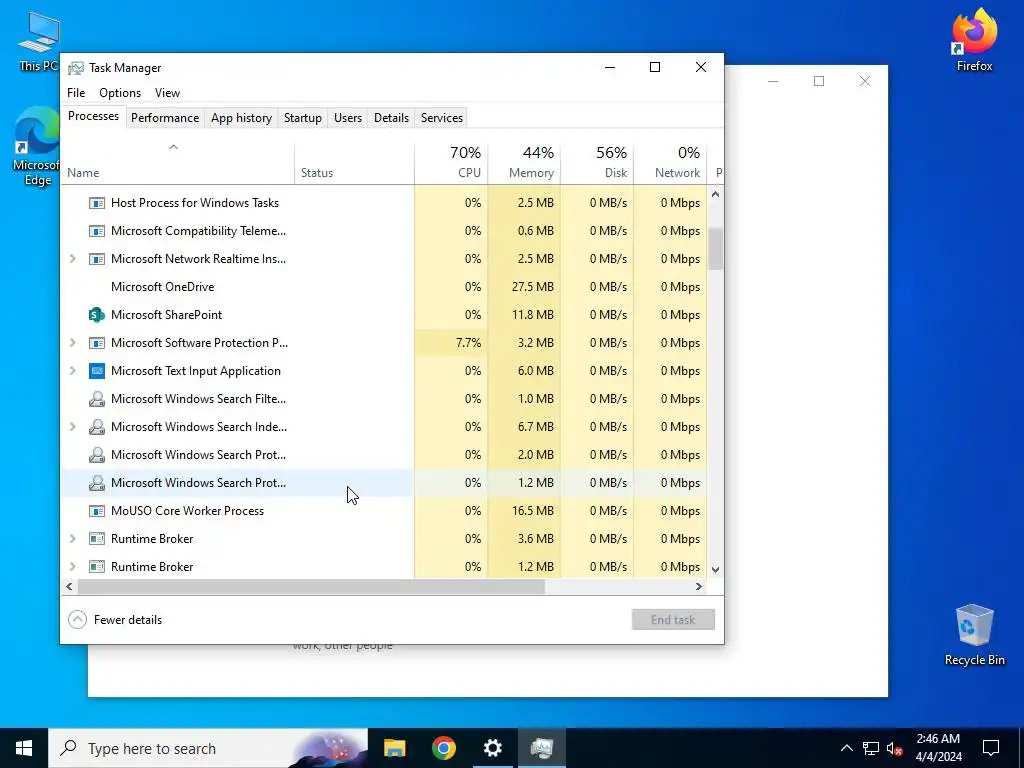Screen dimensions: 1024x768
Task: Click the Microsoft Windows Search Filter icon
Action: [97, 399]
